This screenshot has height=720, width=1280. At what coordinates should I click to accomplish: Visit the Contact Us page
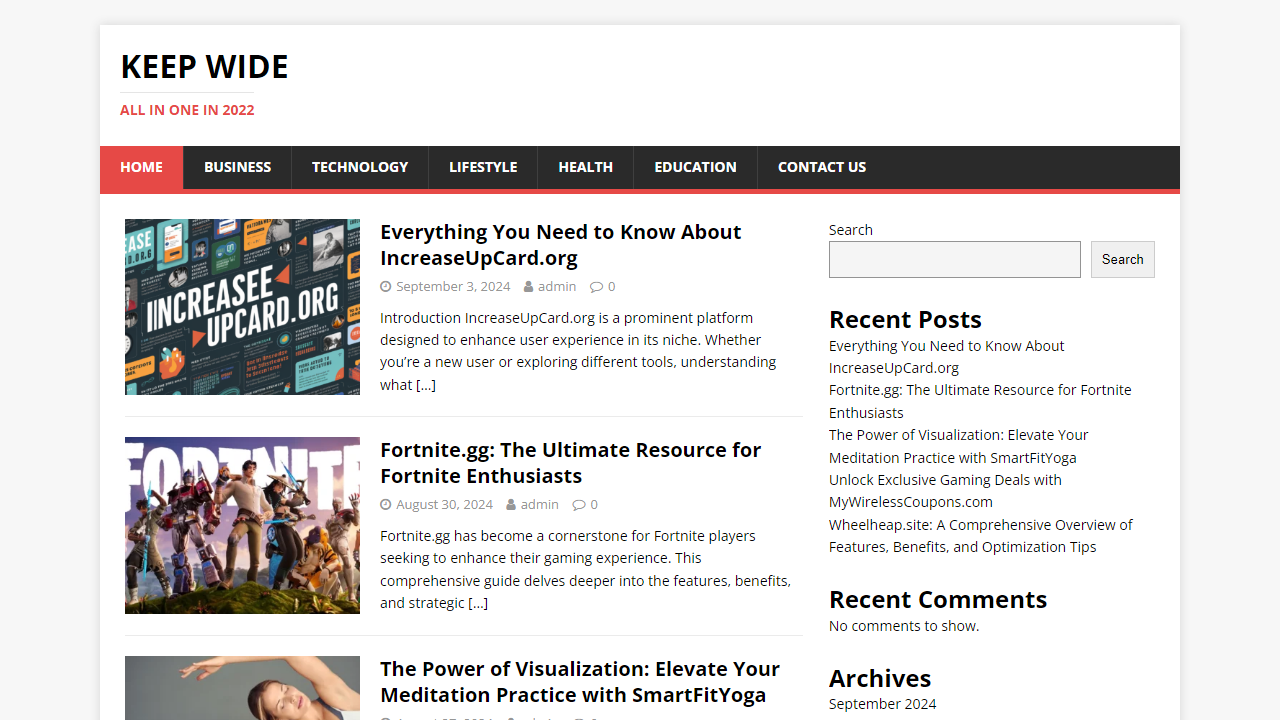pyautogui.click(x=821, y=167)
